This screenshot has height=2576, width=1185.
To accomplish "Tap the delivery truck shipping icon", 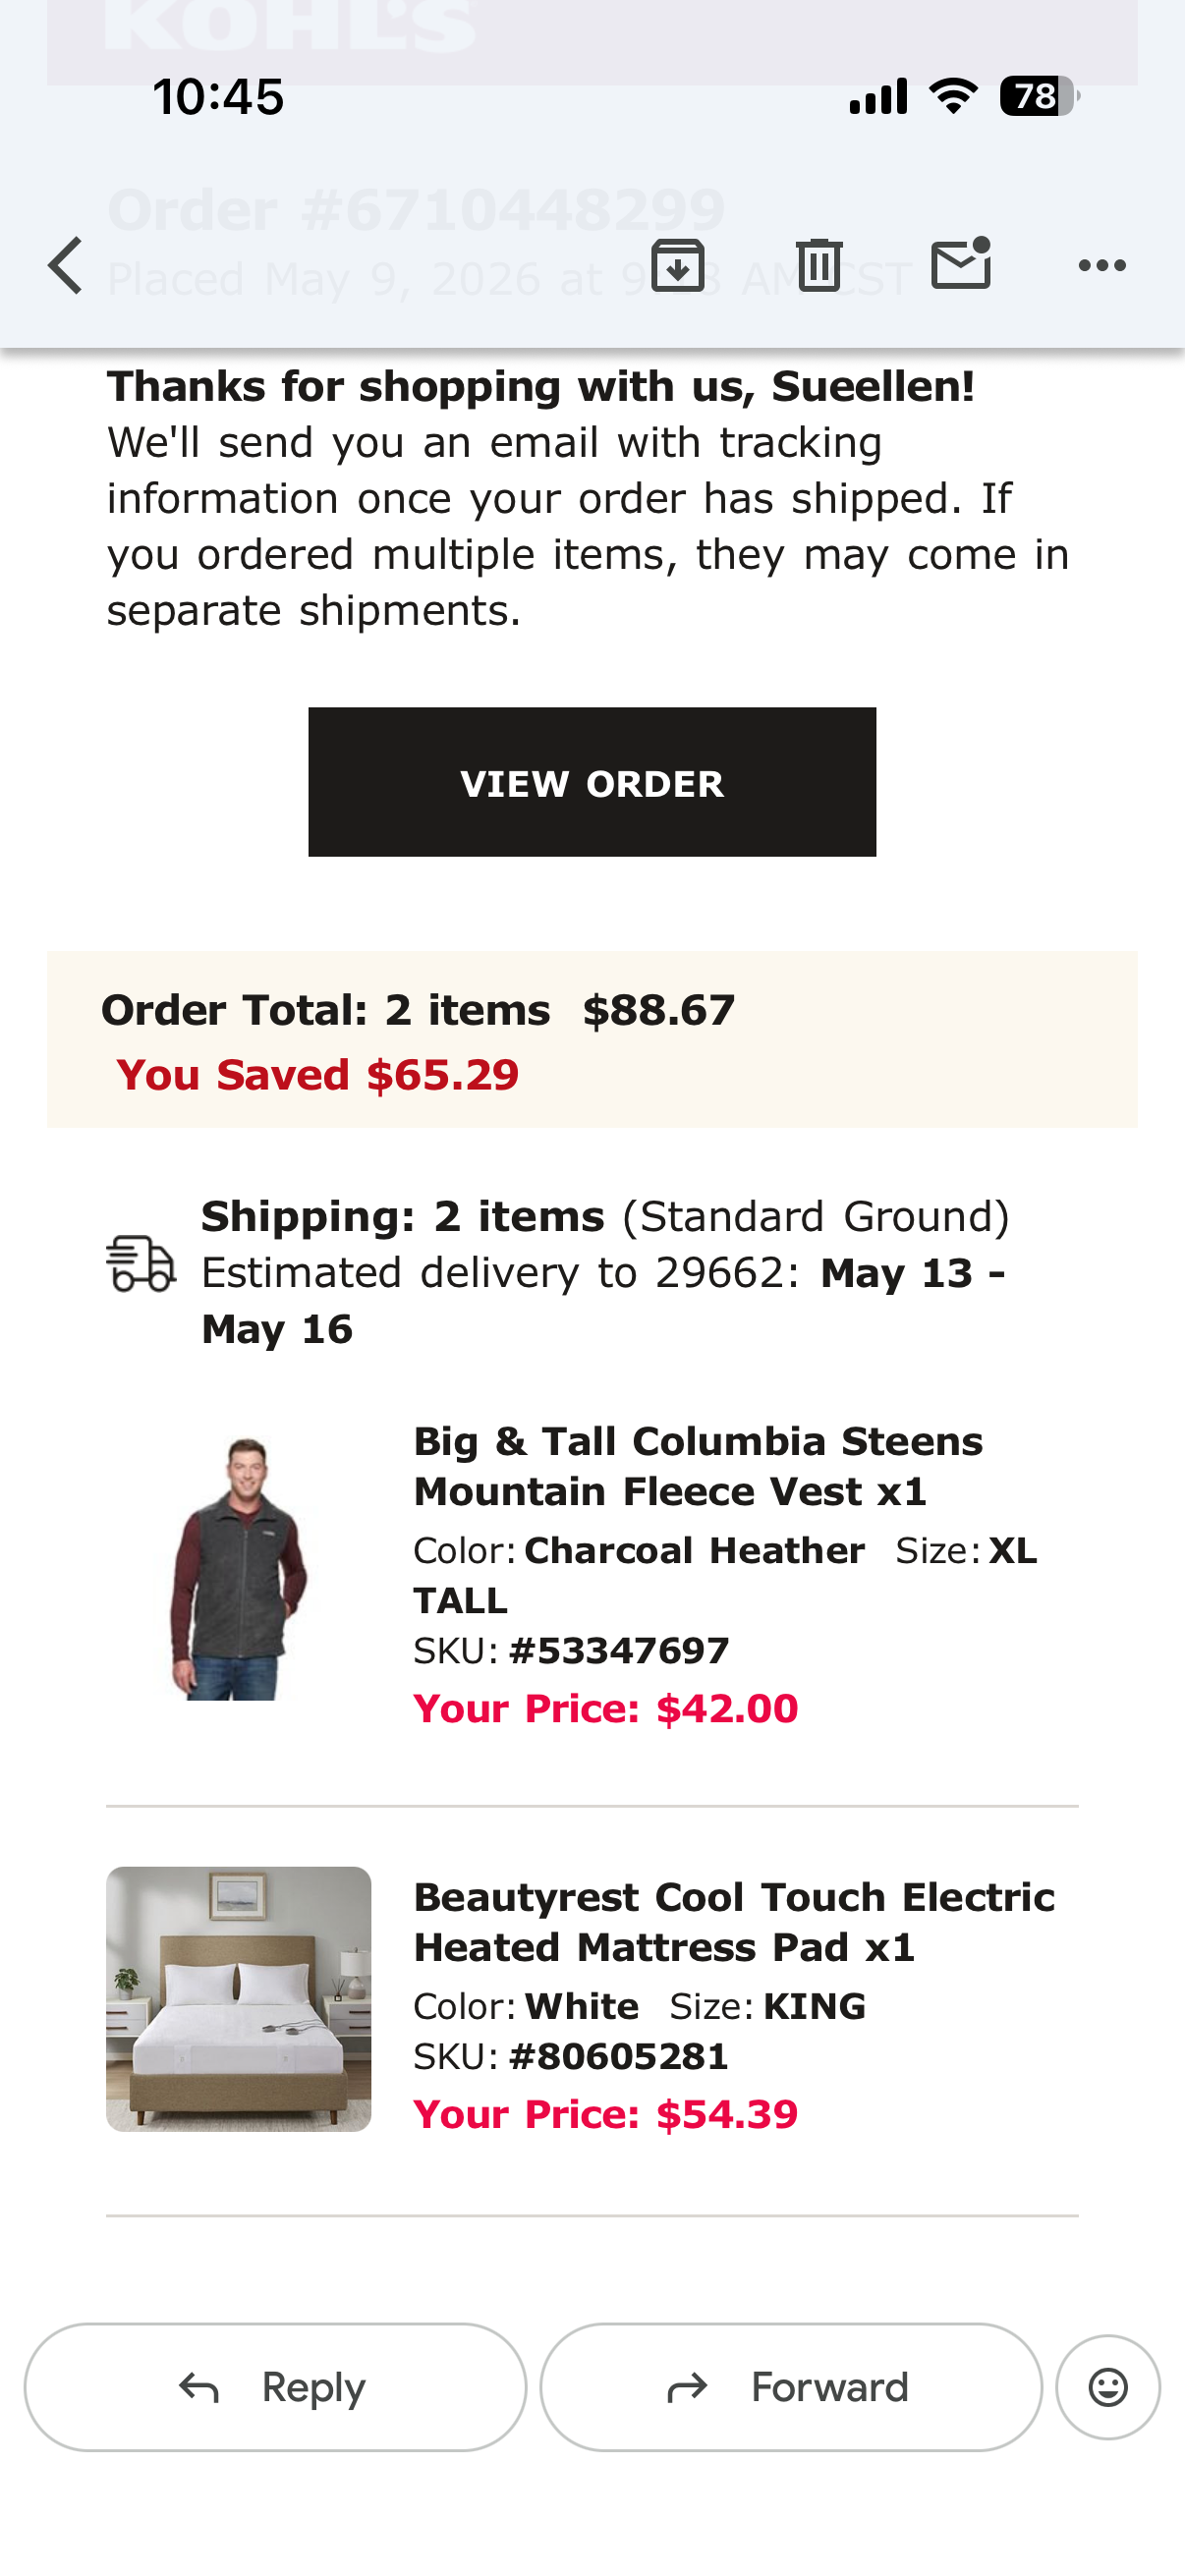I will click(x=141, y=1264).
